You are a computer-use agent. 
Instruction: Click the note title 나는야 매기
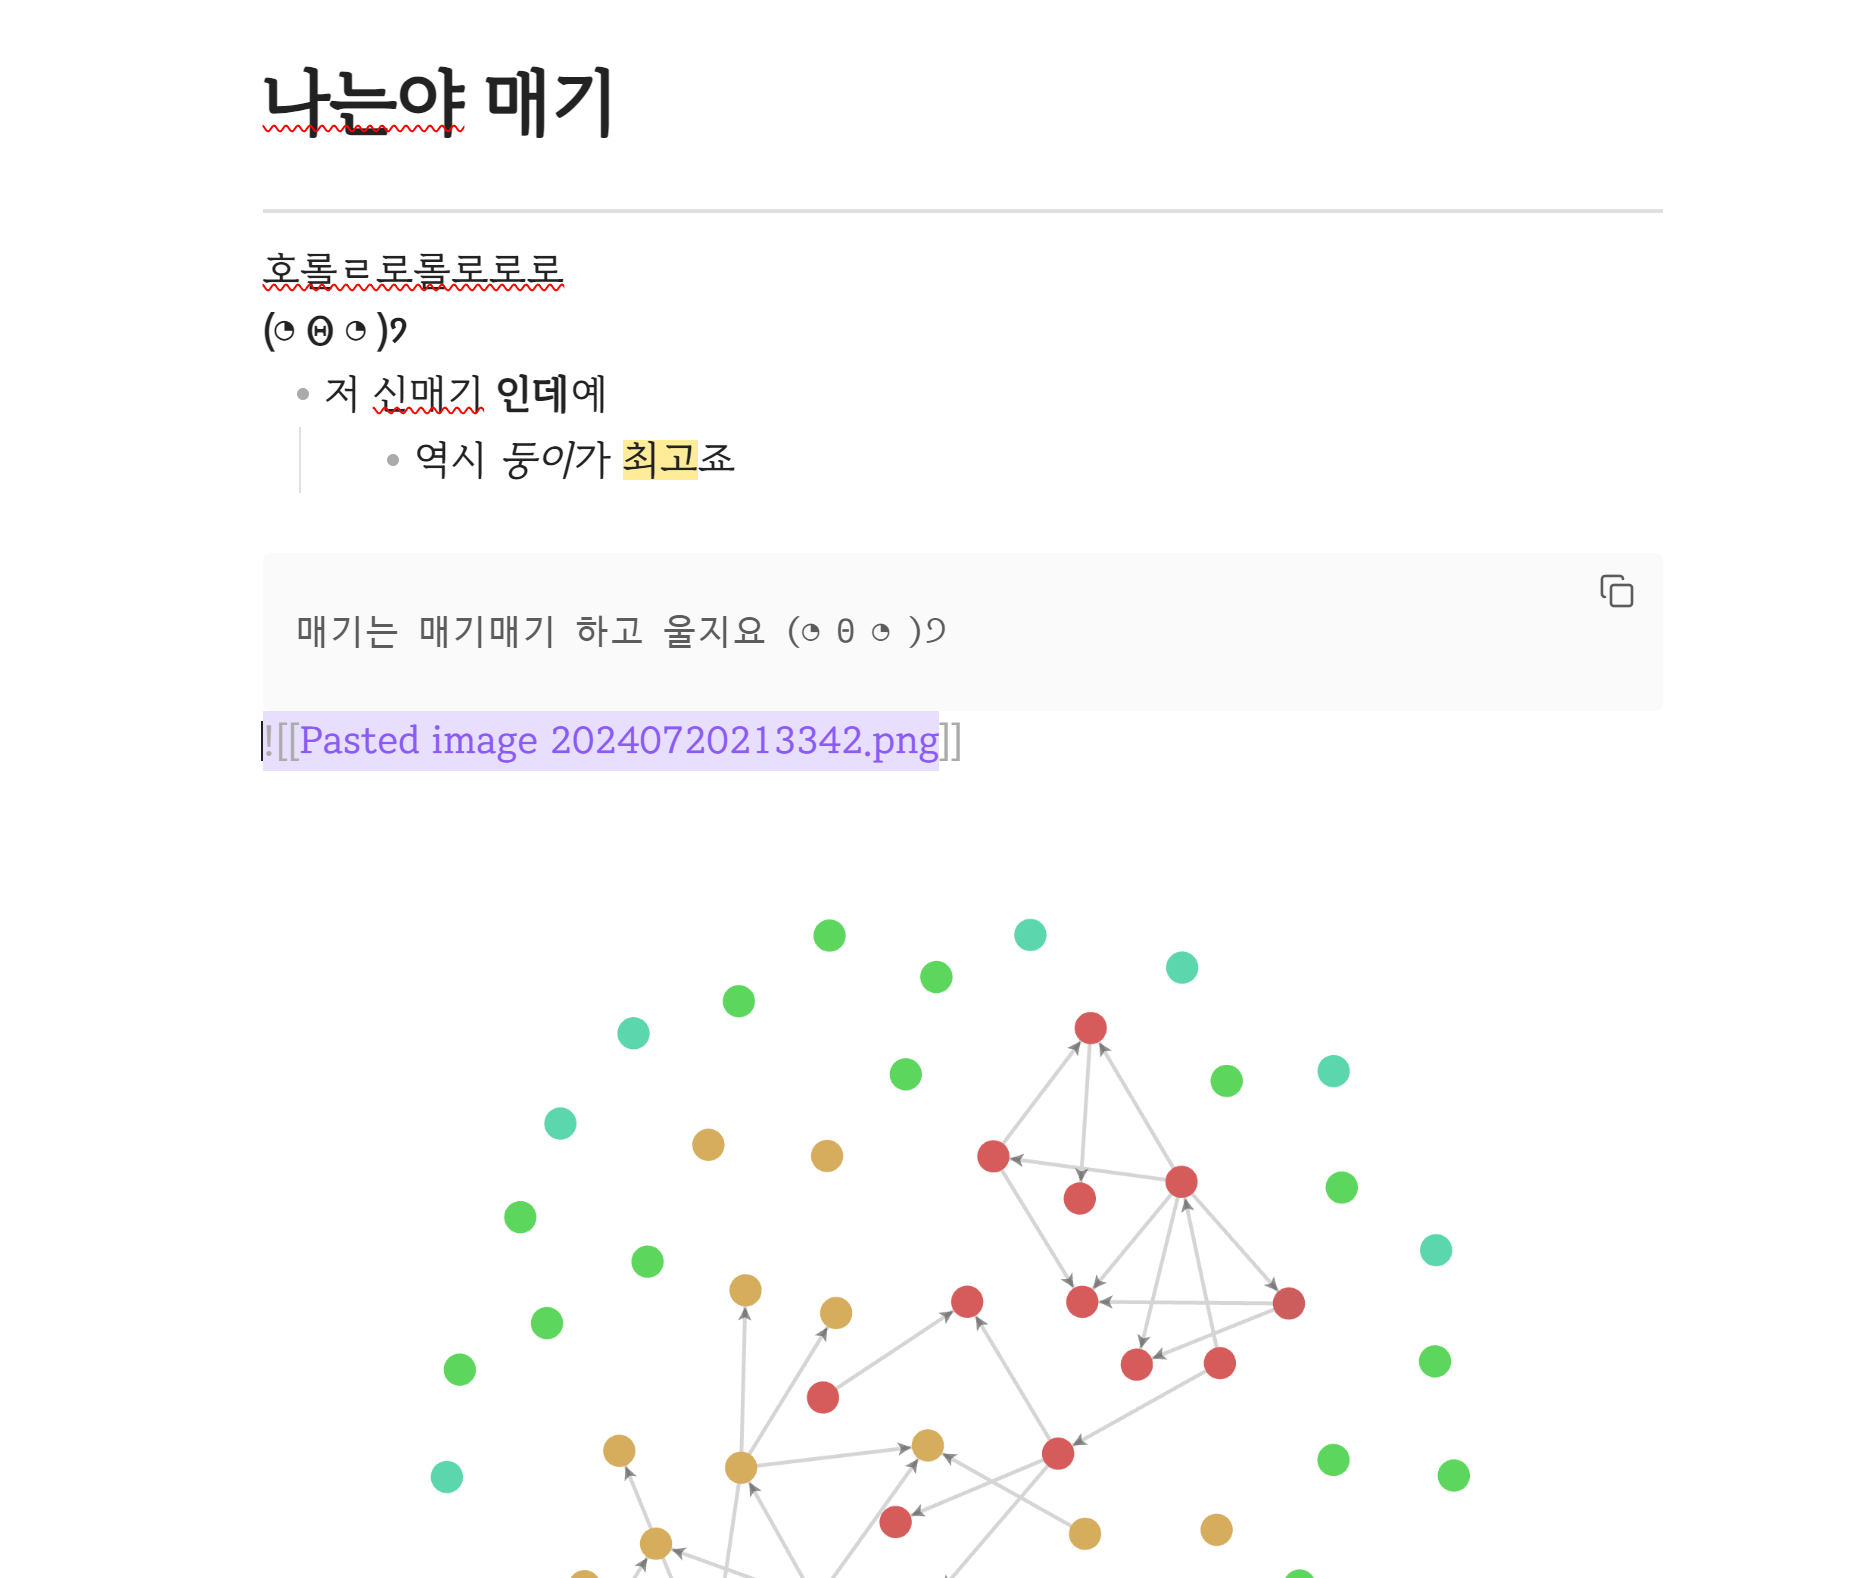coord(437,101)
